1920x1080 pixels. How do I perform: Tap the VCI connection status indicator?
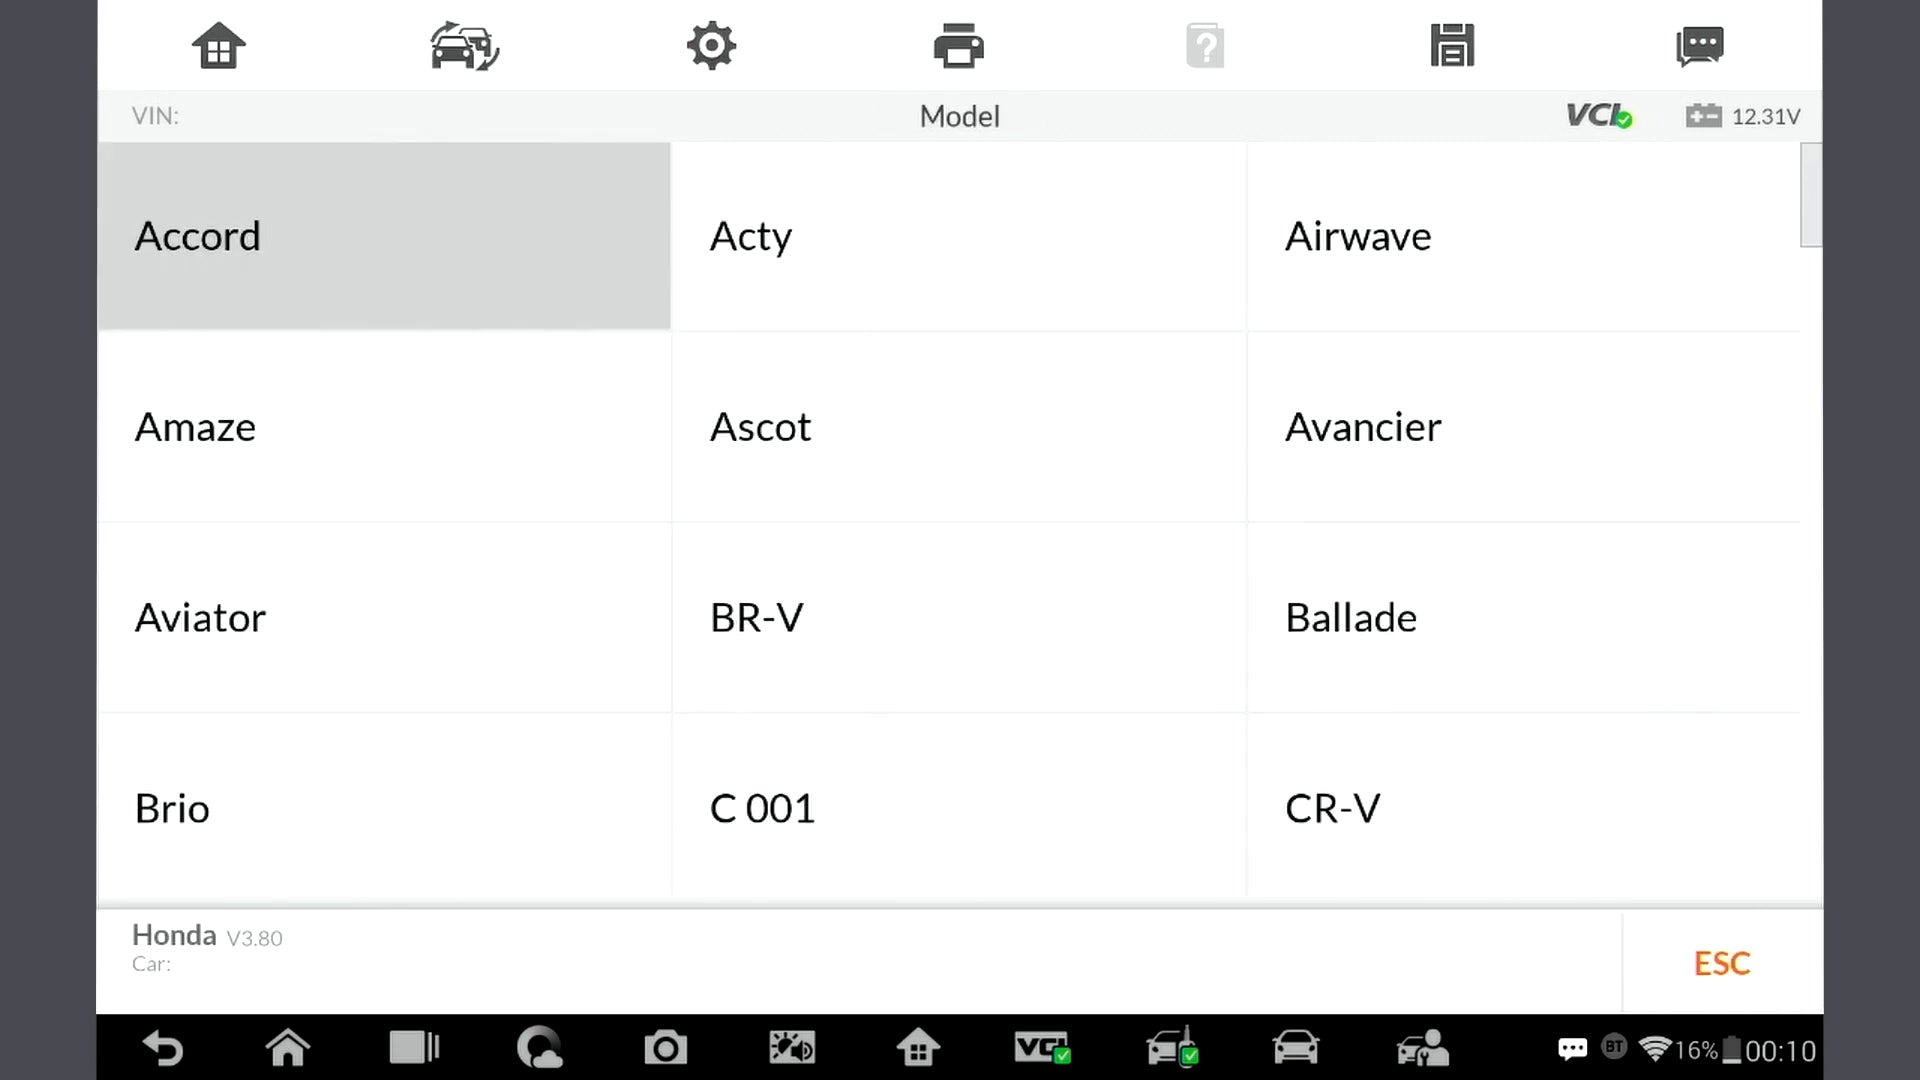point(1599,116)
